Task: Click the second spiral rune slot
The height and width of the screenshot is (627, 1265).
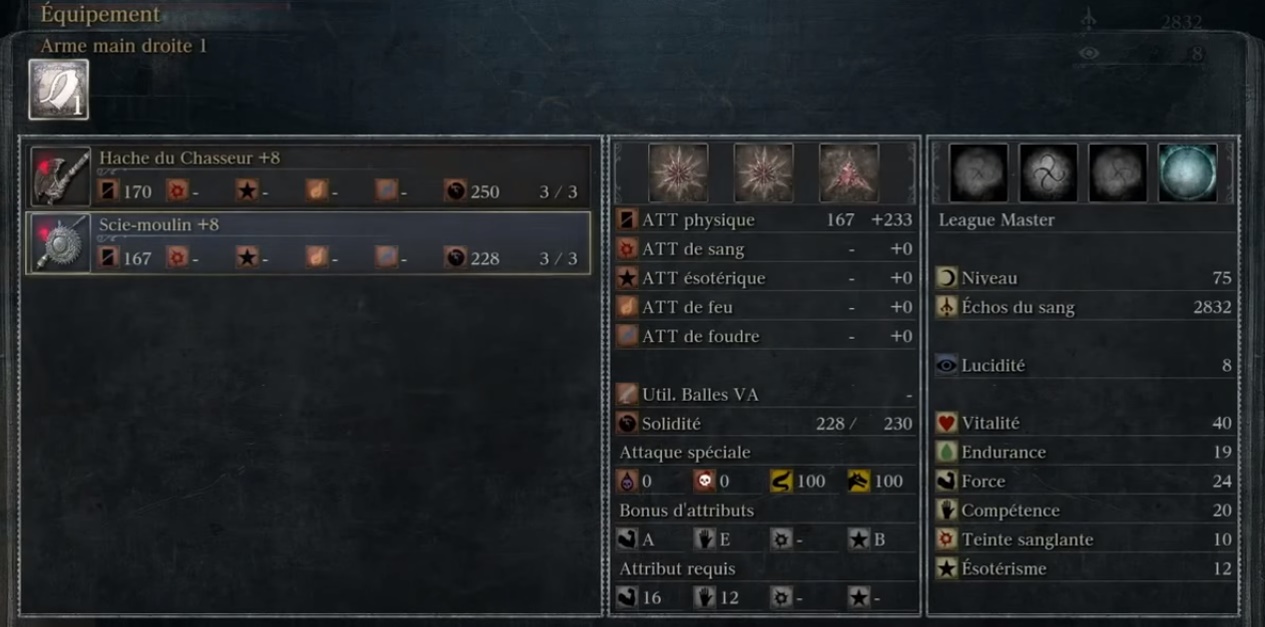Action: (1048, 173)
